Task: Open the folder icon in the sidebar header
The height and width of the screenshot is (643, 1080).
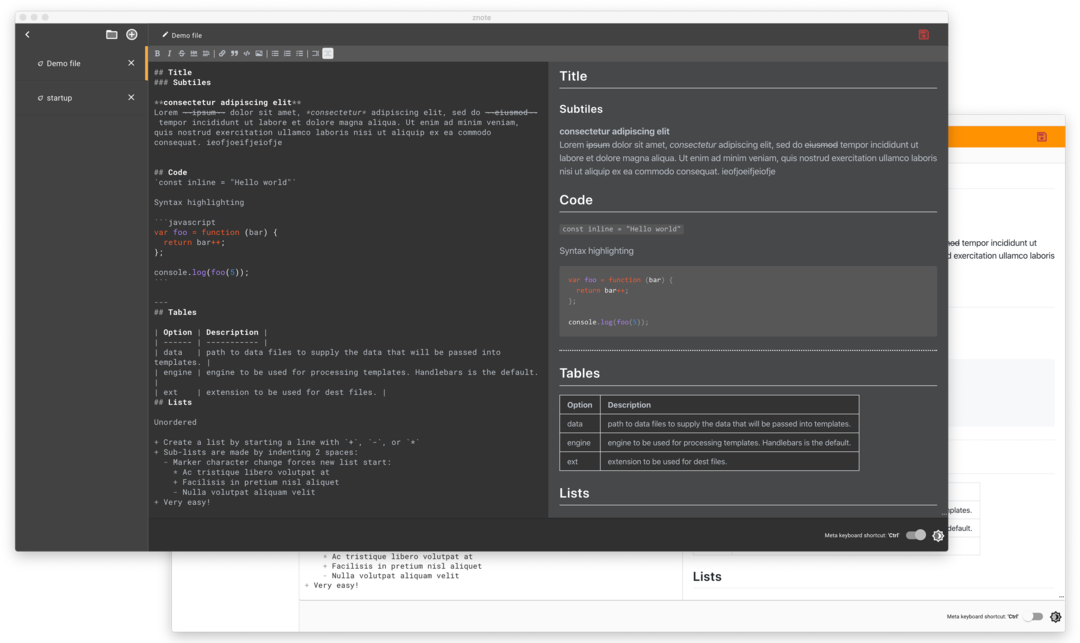Action: pyautogui.click(x=111, y=34)
